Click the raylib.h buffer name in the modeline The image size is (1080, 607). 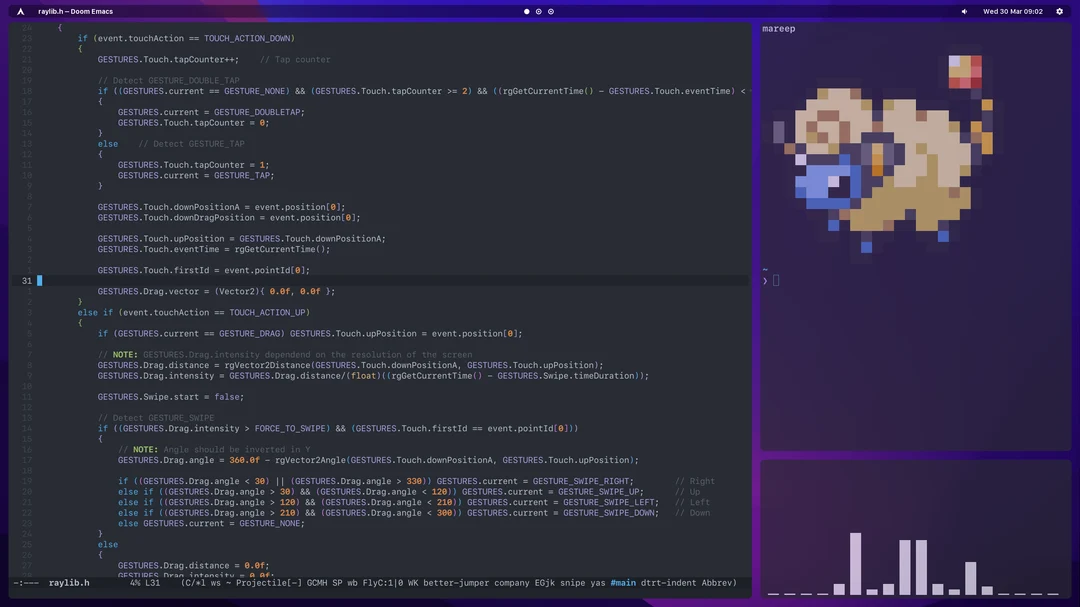(x=71, y=583)
